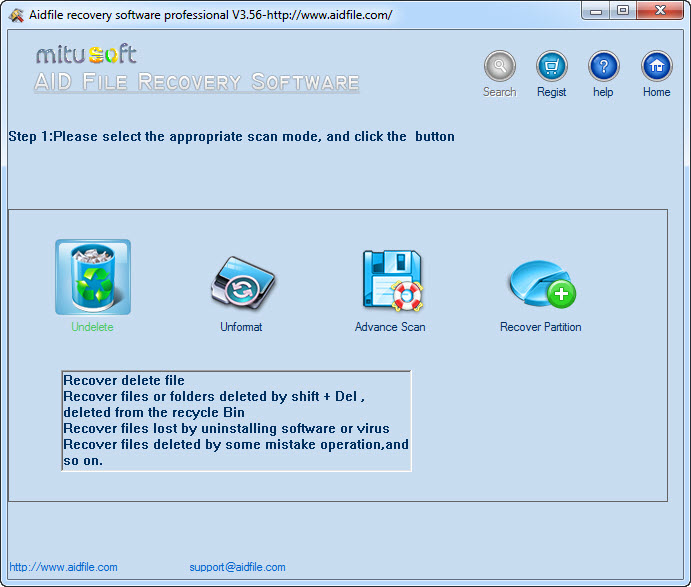
Task: Open the Regist shopping cart icon
Action: point(552,66)
